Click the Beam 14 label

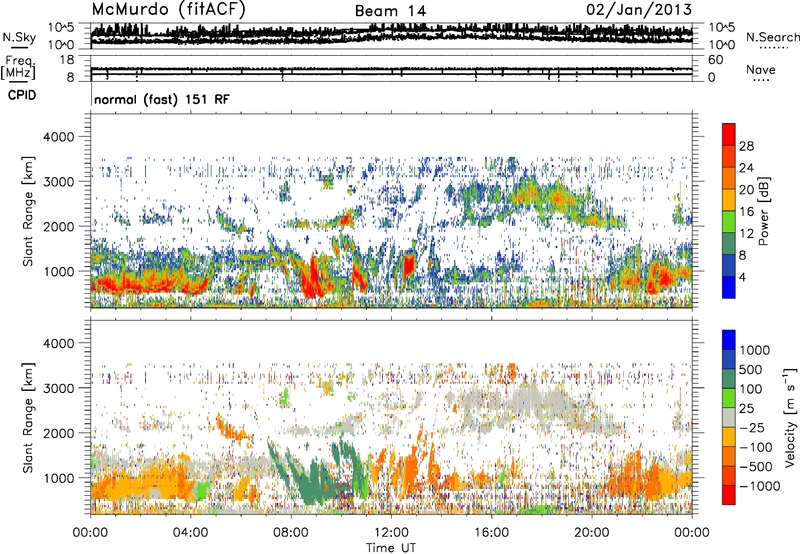[390, 11]
